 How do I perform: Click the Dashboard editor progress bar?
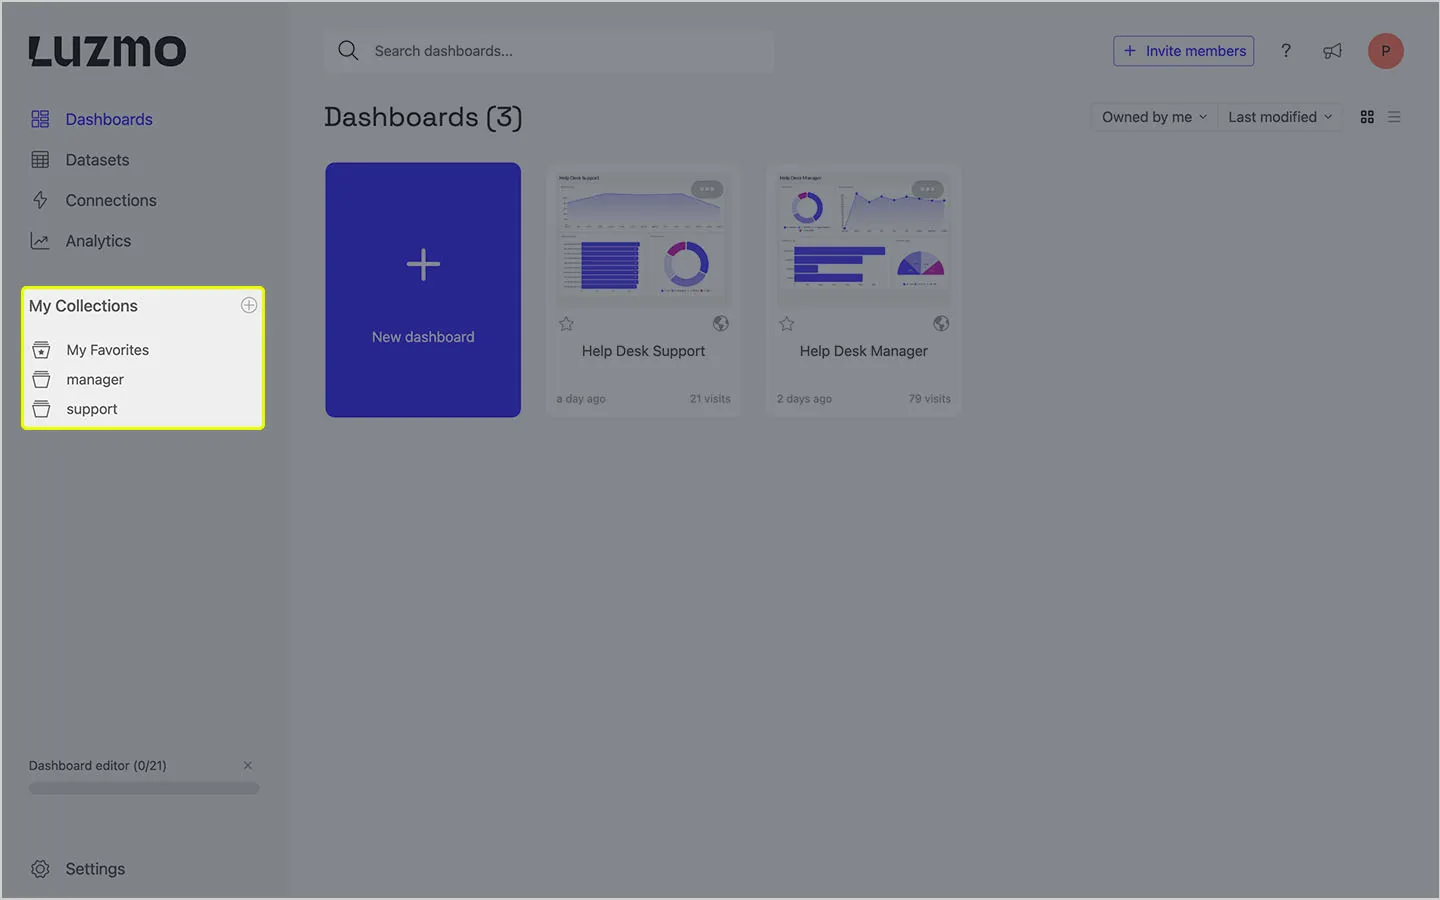pyautogui.click(x=144, y=788)
